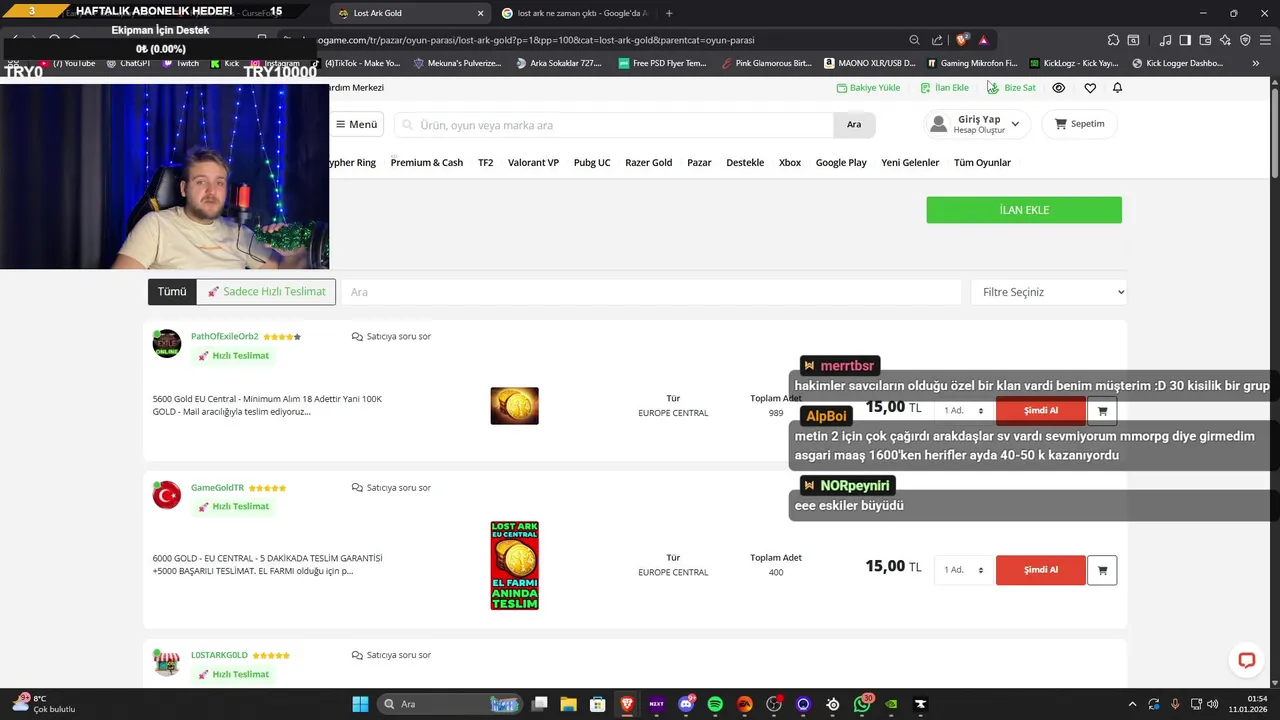Open the Brave Leo AI sparkle icon

[1225, 40]
